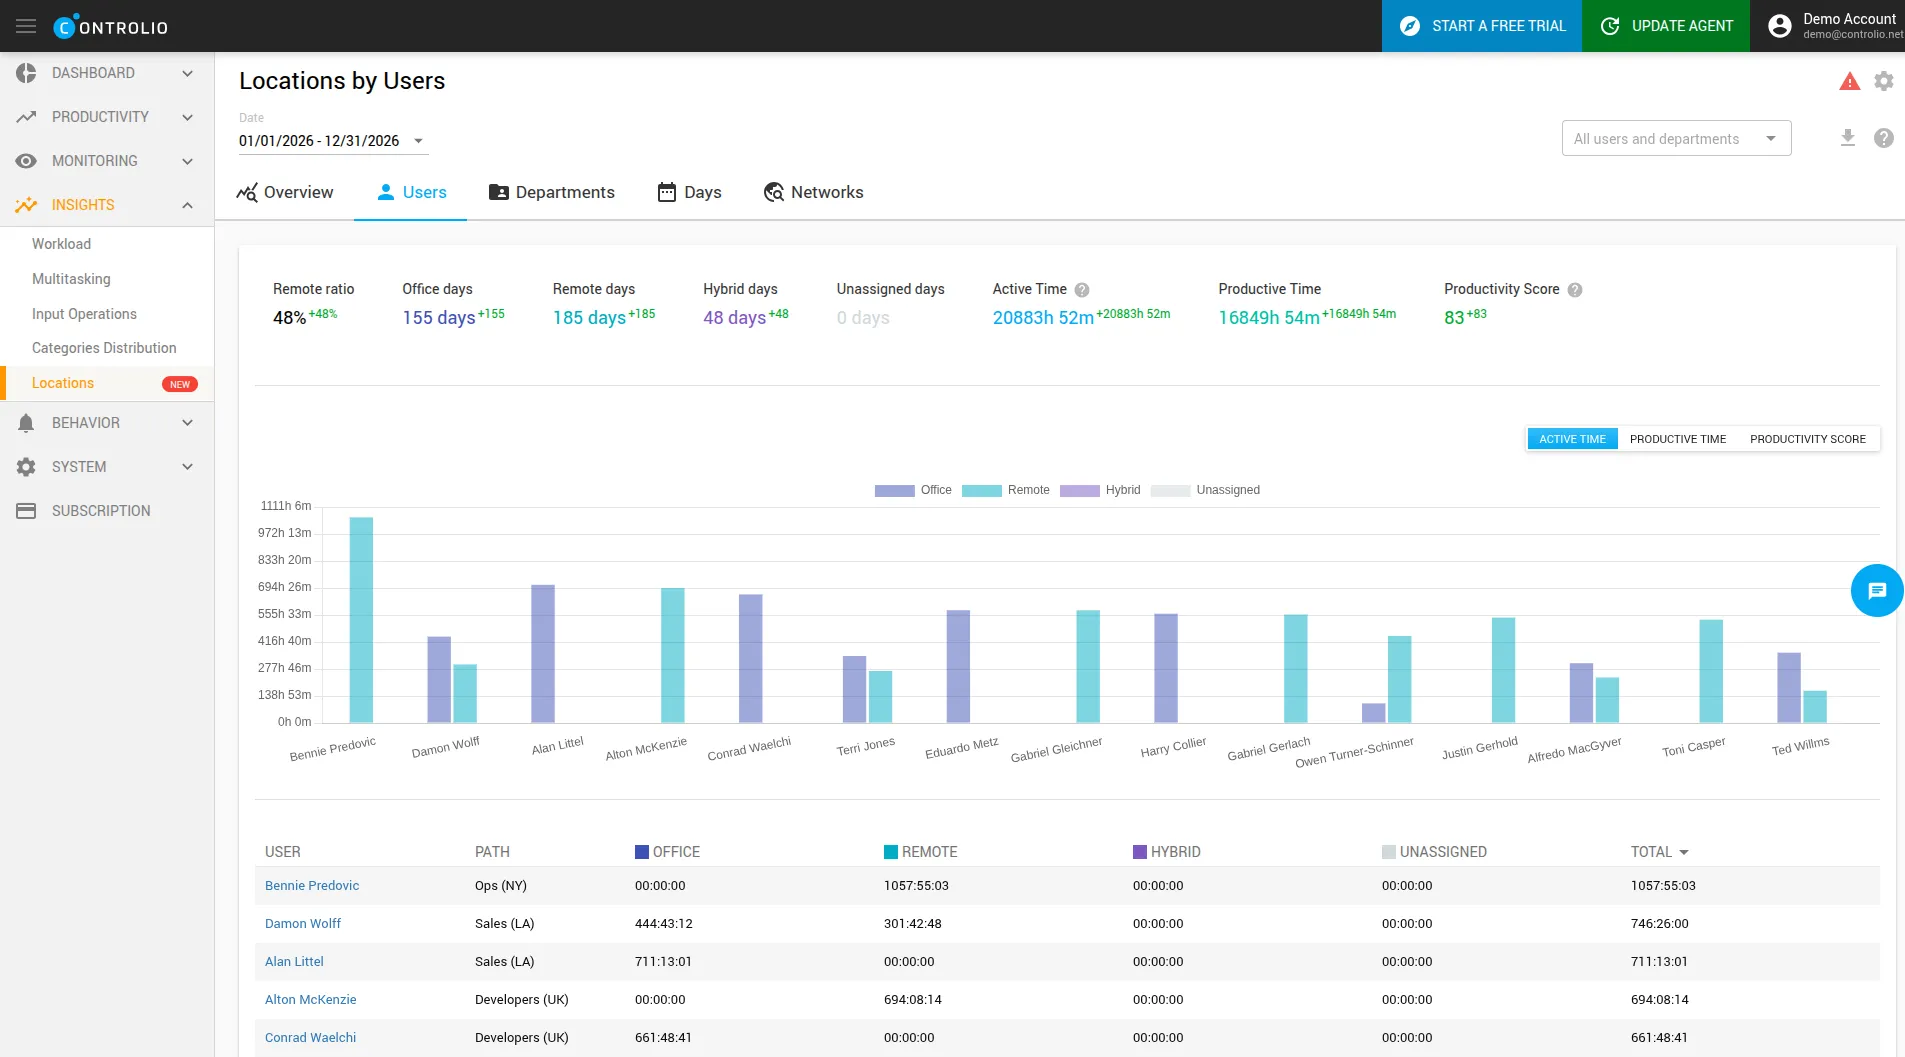Click the download report icon
The height and width of the screenshot is (1057, 1905).
1848,138
